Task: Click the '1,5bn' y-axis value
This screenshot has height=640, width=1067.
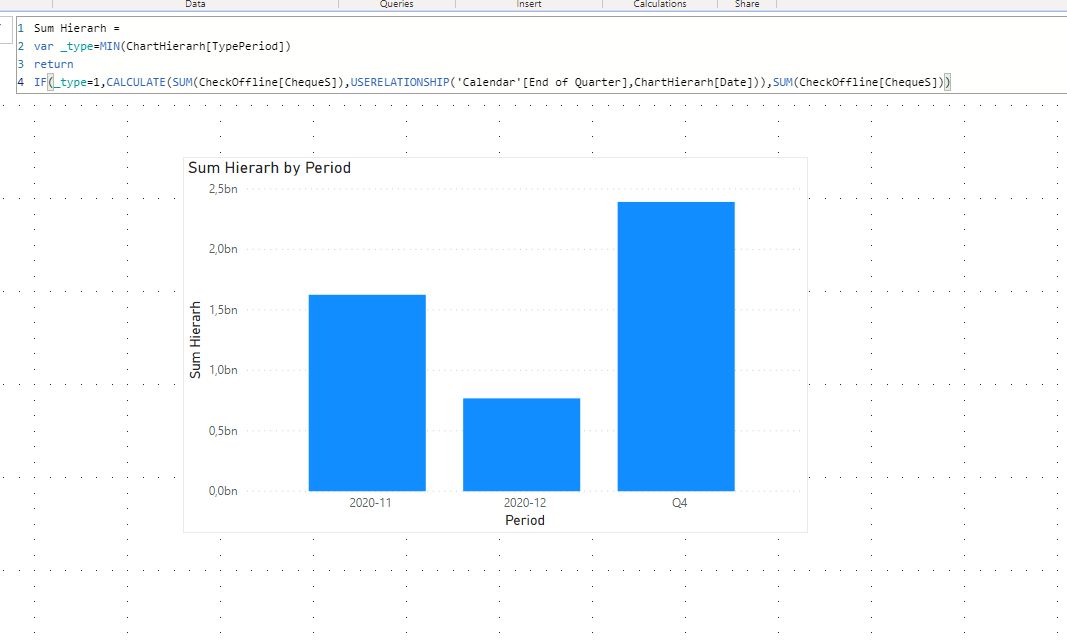Action: click(x=223, y=309)
